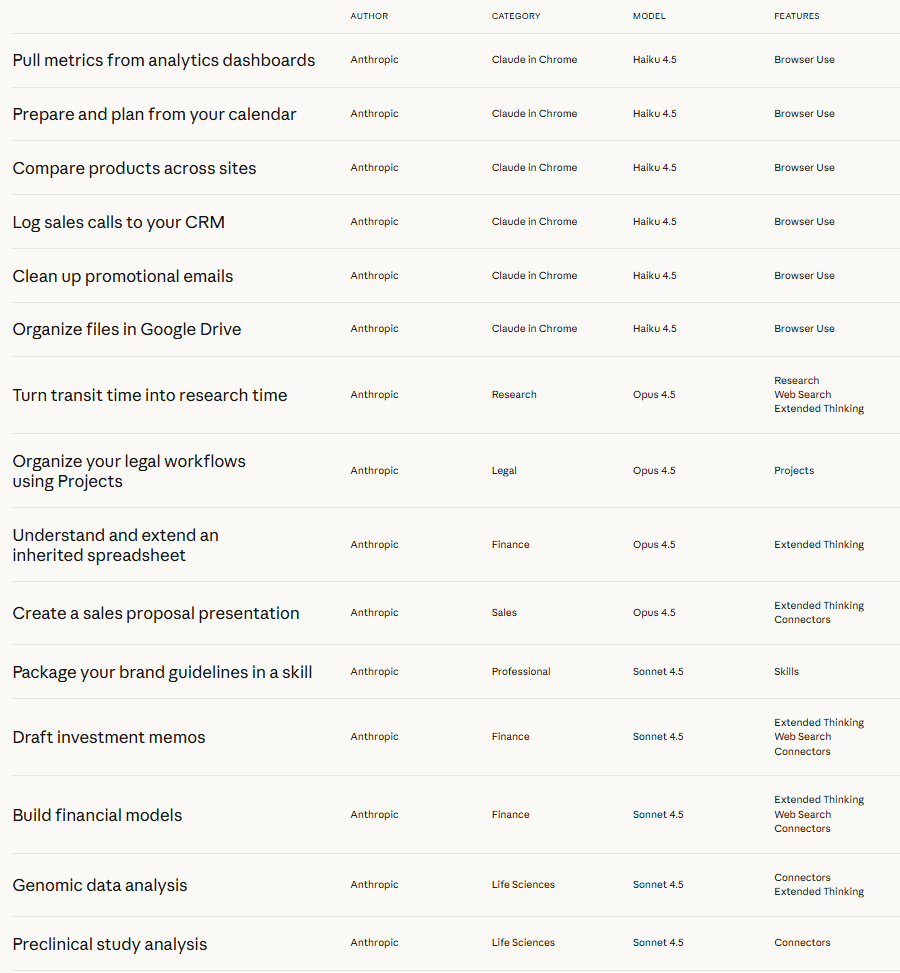Screen dimensions: 900x973
Task: Click the 'Model' column header
Action: coord(649,16)
